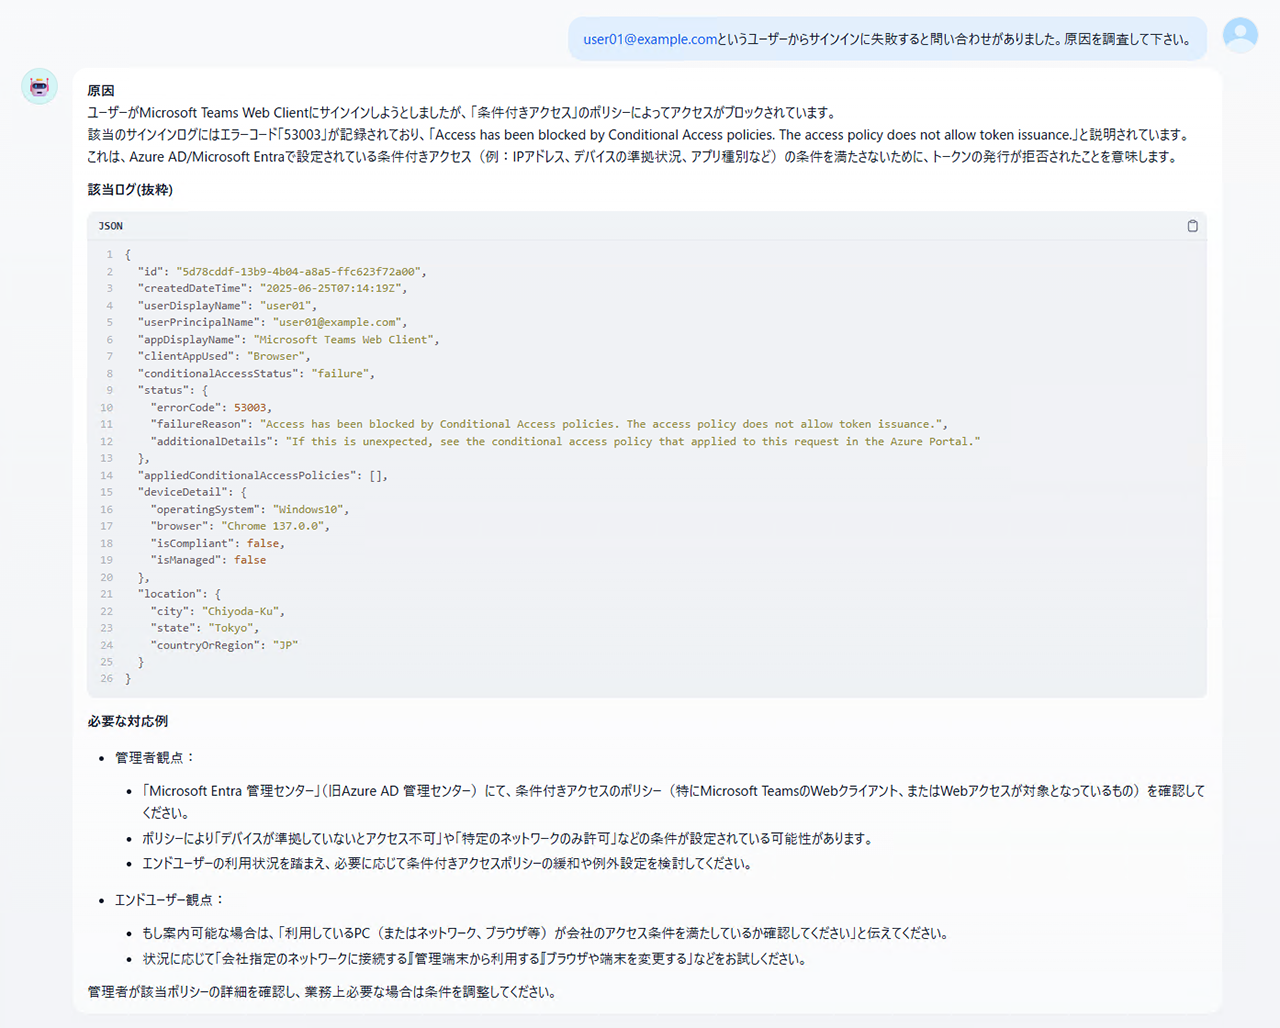Click line number 26 in the code gutter

click(x=107, y=679)
